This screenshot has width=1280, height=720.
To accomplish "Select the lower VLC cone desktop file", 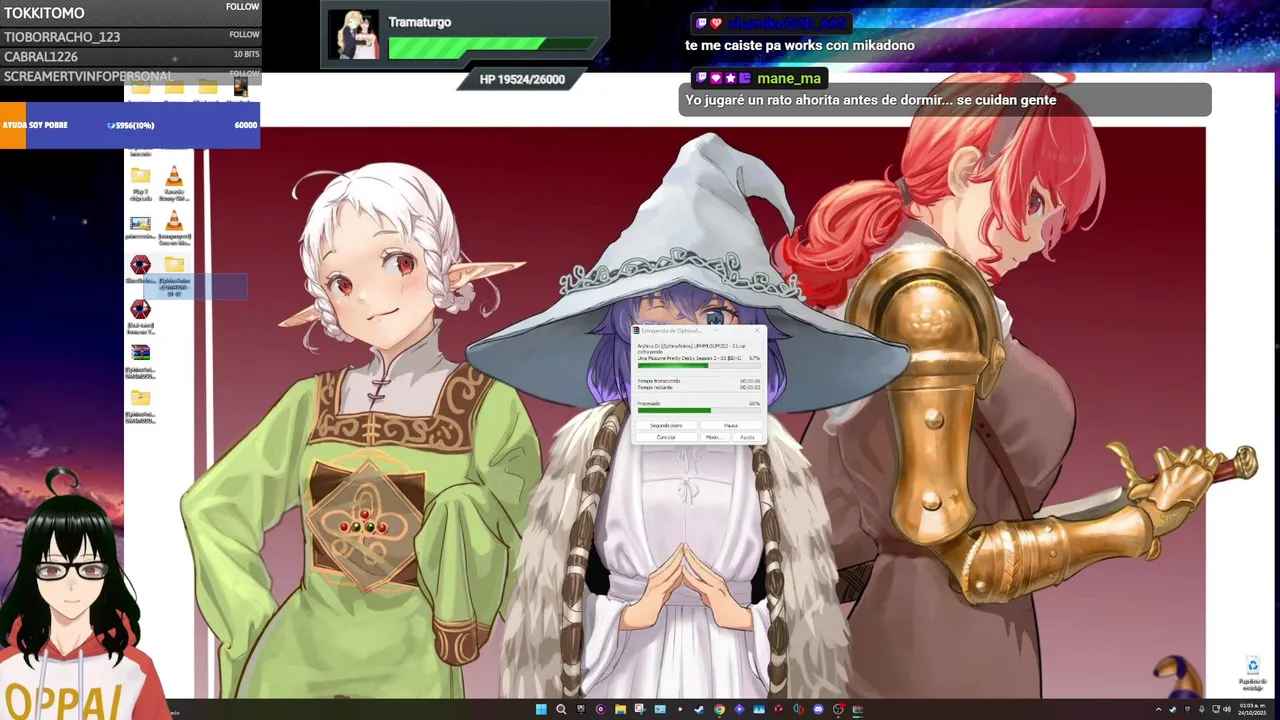I will 174,221.
